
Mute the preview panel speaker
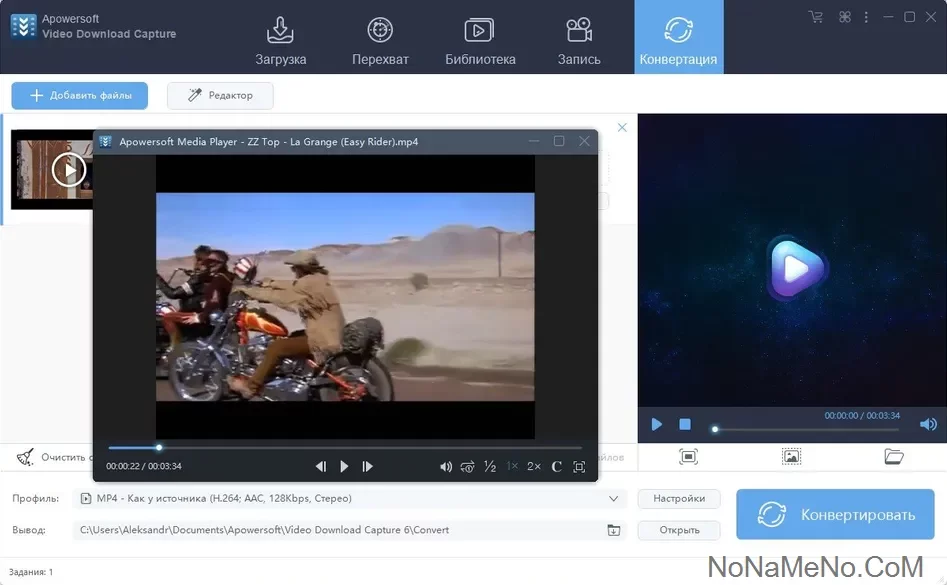tap(928, 424)
